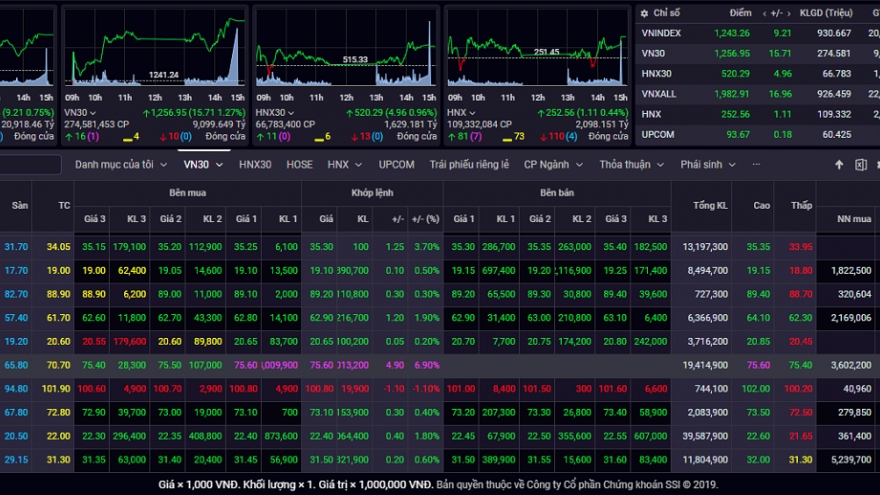Open the Danh mục của tôi dropdown
880x495 pixels.
point(120,165)
